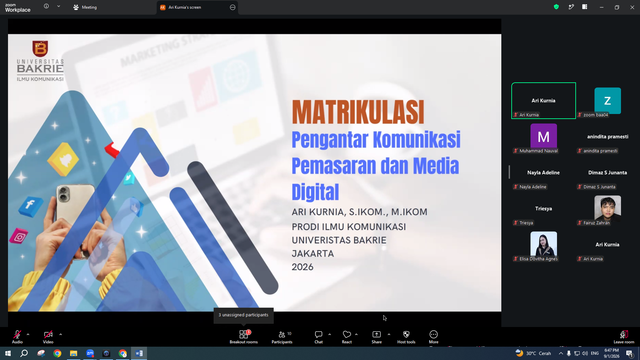Click 'ARI KURNIA, S.IKOM., M.IKOM' text on slide
The height and width of the screenshot is (360, 640).
pyautogui.click(x=359, y=212)
